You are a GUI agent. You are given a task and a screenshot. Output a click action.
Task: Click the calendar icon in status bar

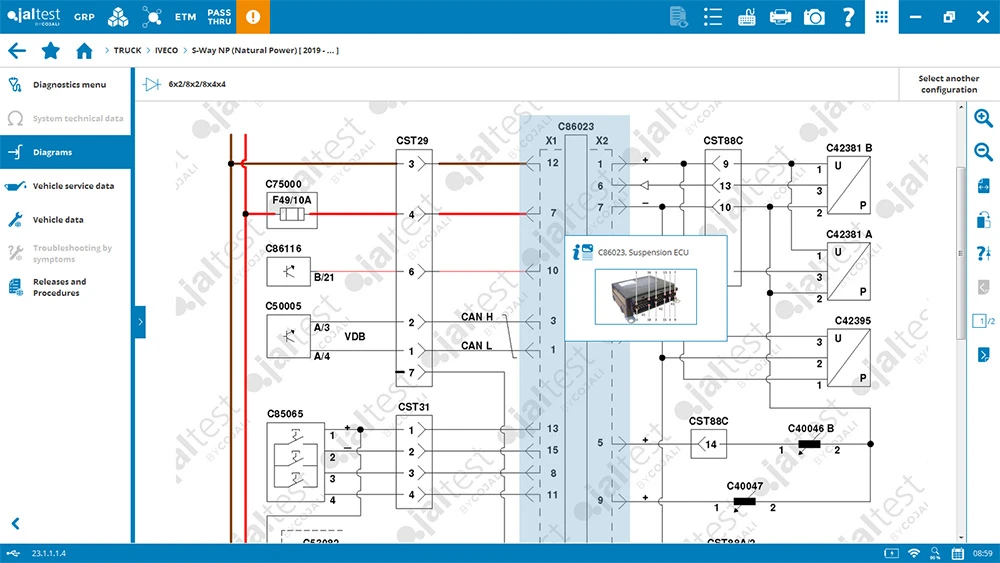click(957, 553)
